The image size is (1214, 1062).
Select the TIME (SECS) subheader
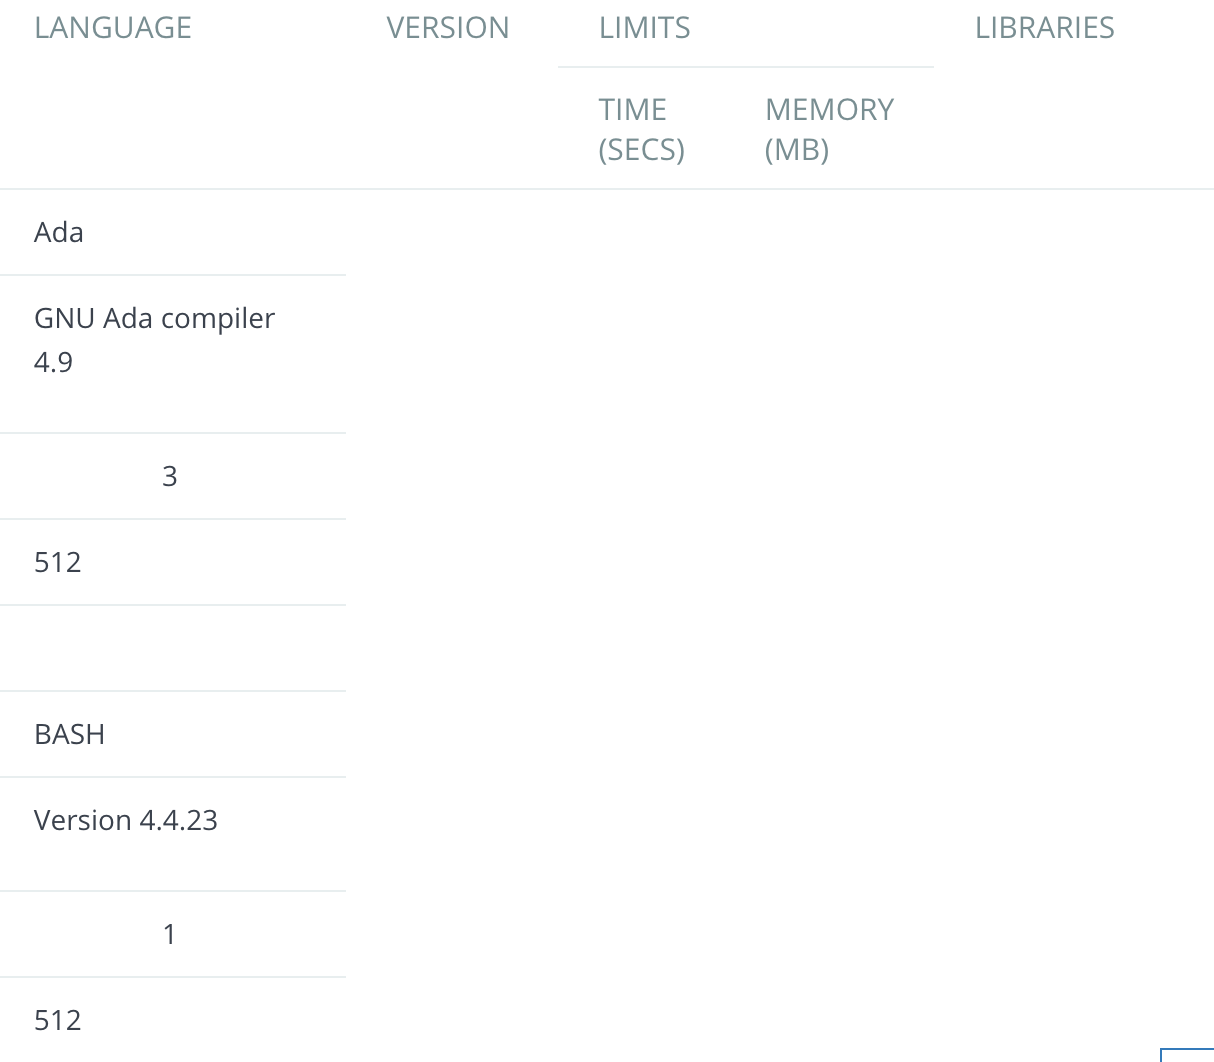(641, 129)
